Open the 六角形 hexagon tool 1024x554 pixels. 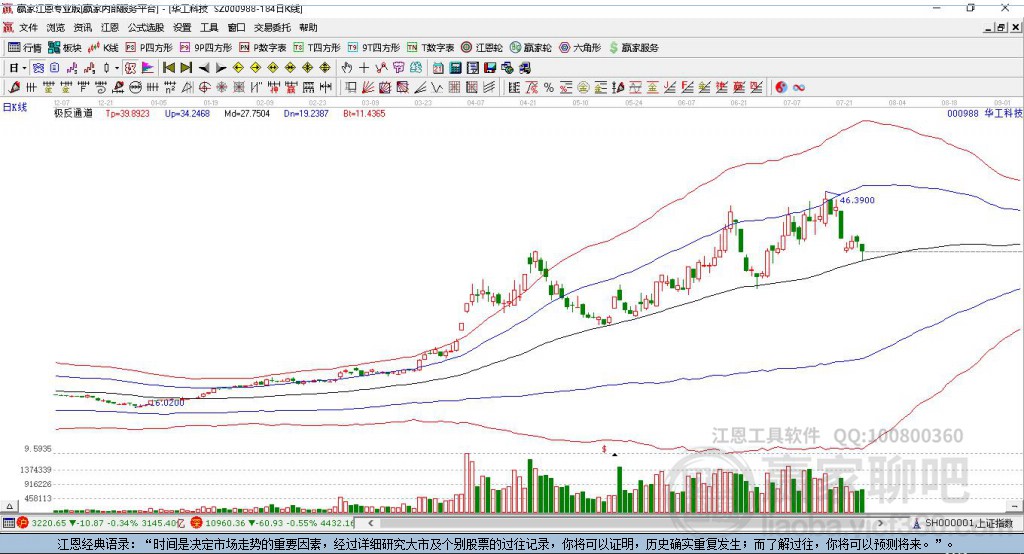(x=580, y=48)
